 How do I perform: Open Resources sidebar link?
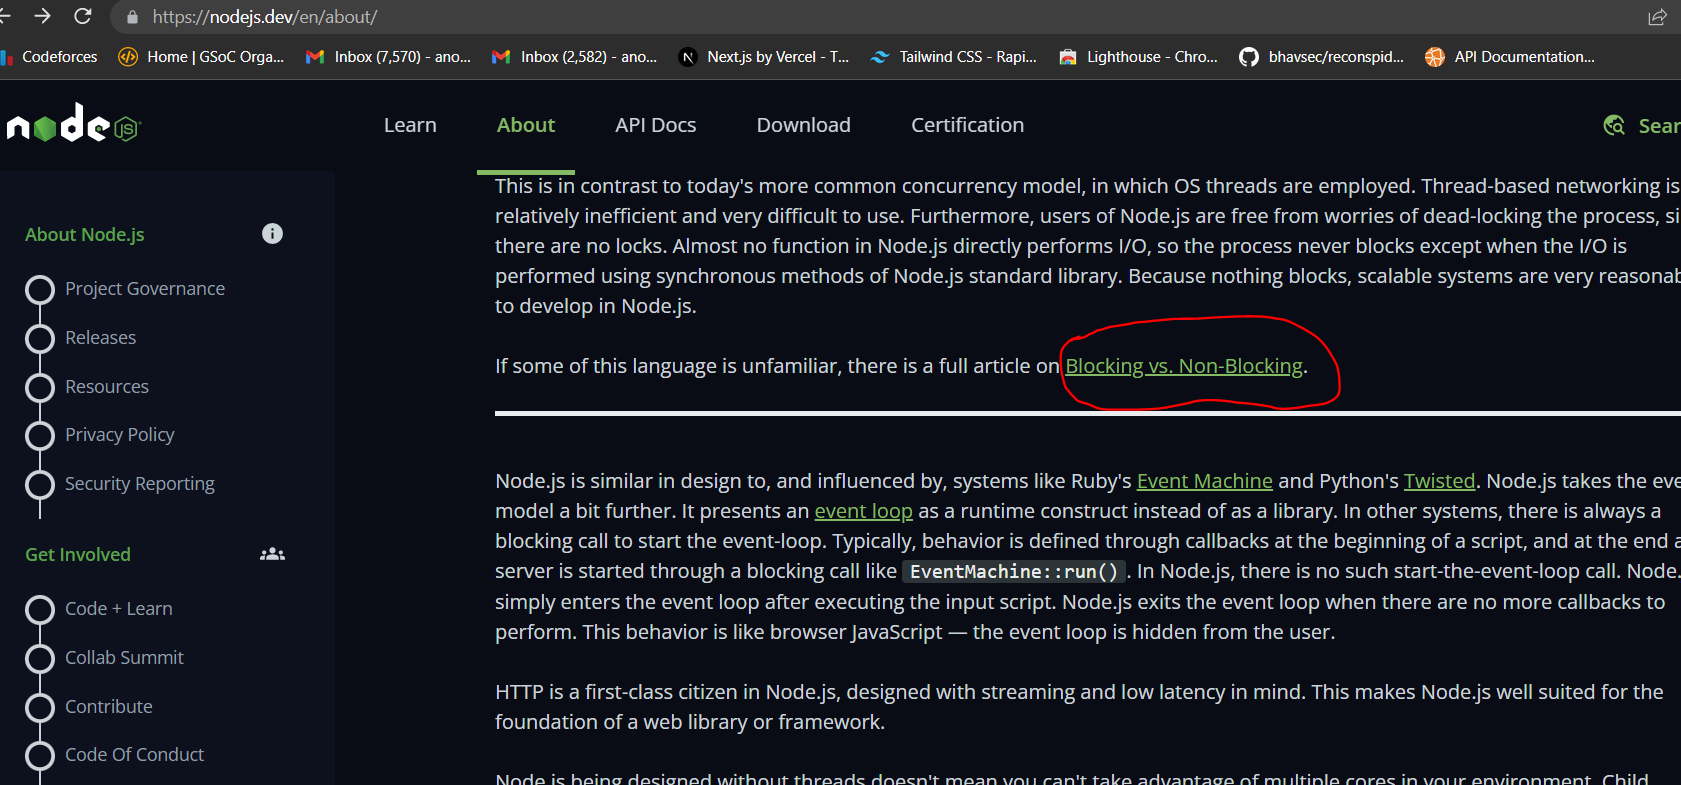point(107,386)
